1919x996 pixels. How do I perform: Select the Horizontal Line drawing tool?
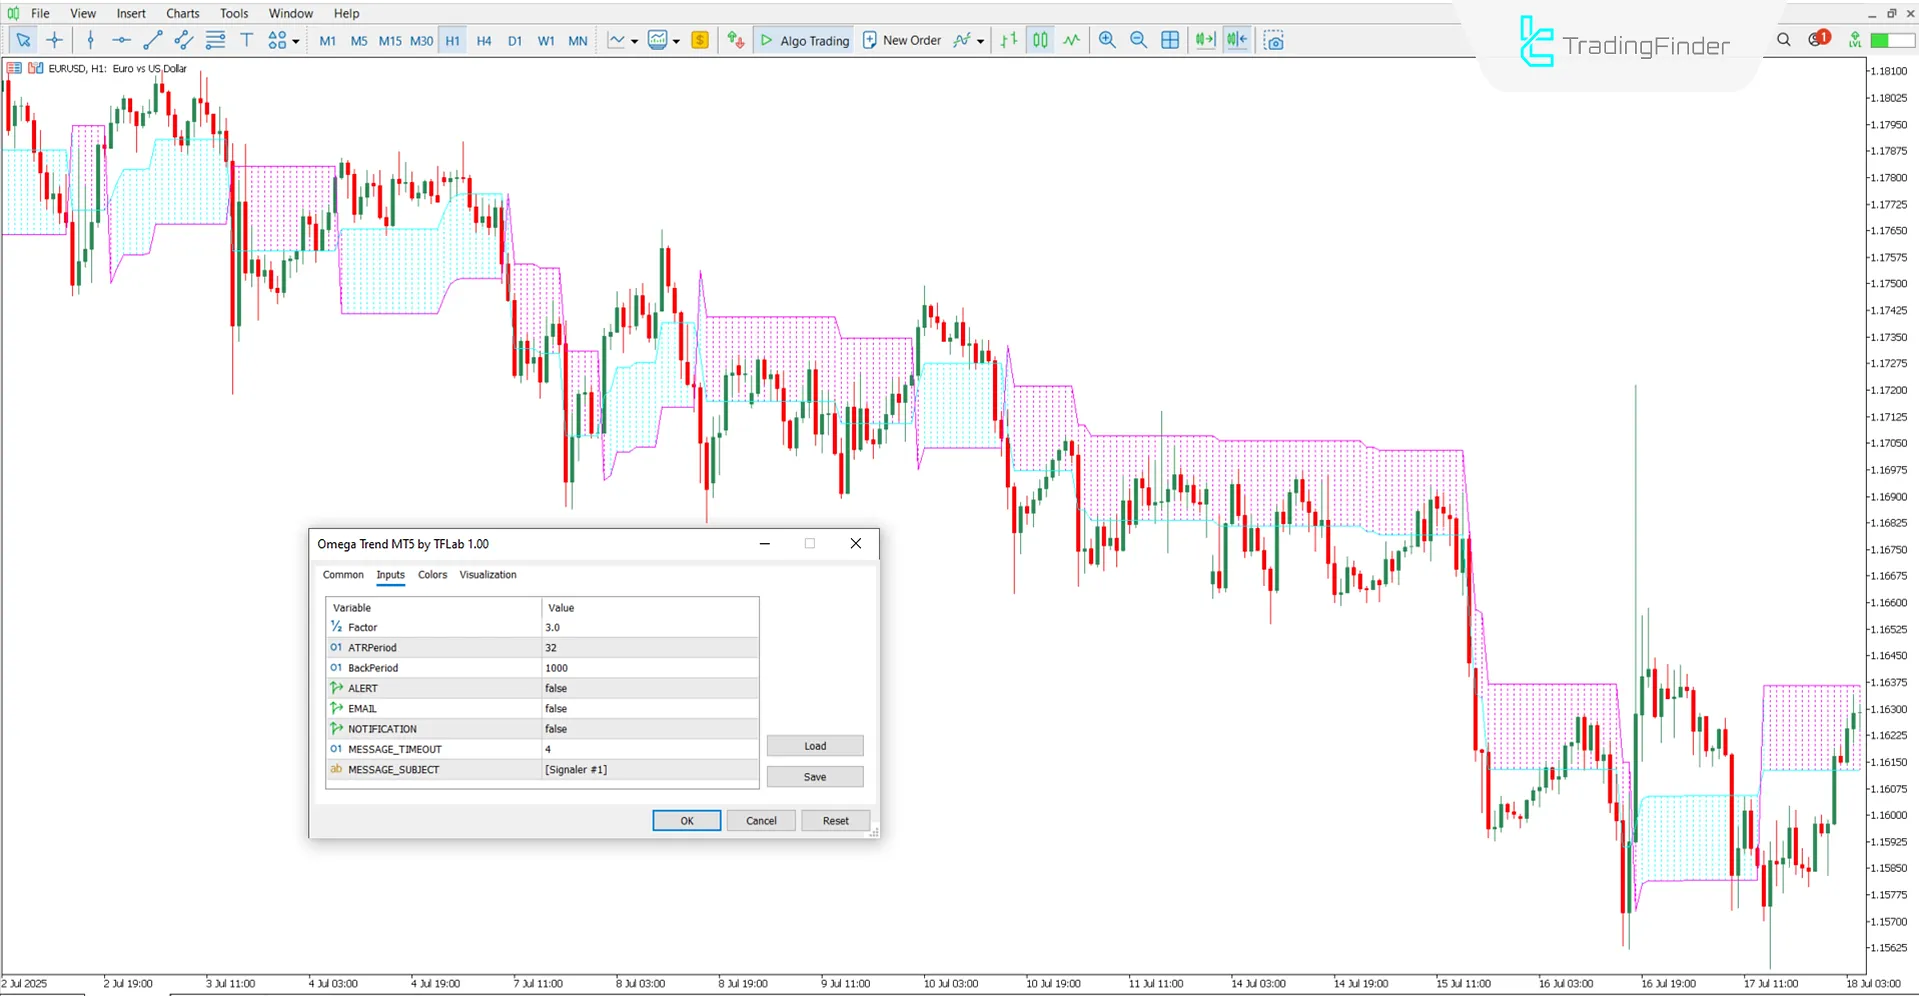121,40
